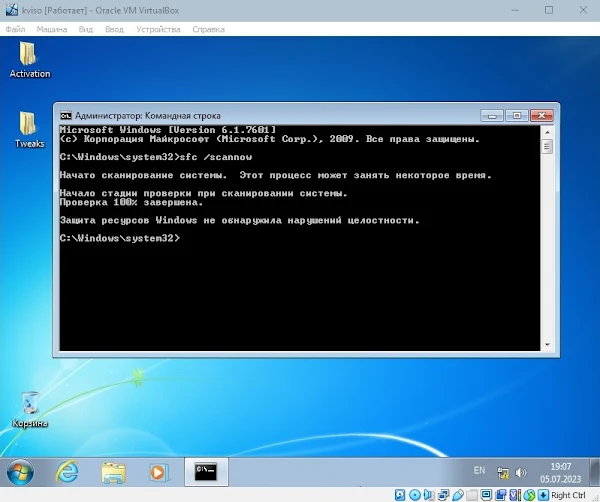Click the console scrollbar thumb
Image resolution: width=600 pixels, height=502 pixels.
(x=547, y=147)
